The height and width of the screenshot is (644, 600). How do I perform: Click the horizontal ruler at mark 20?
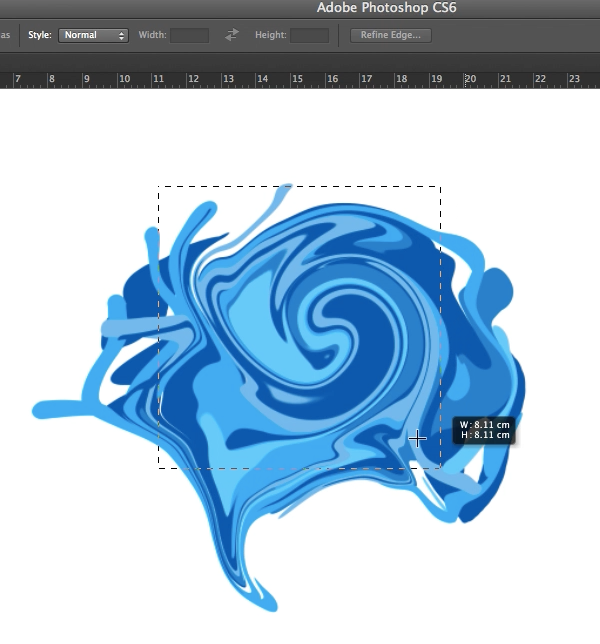pos(470,78)
